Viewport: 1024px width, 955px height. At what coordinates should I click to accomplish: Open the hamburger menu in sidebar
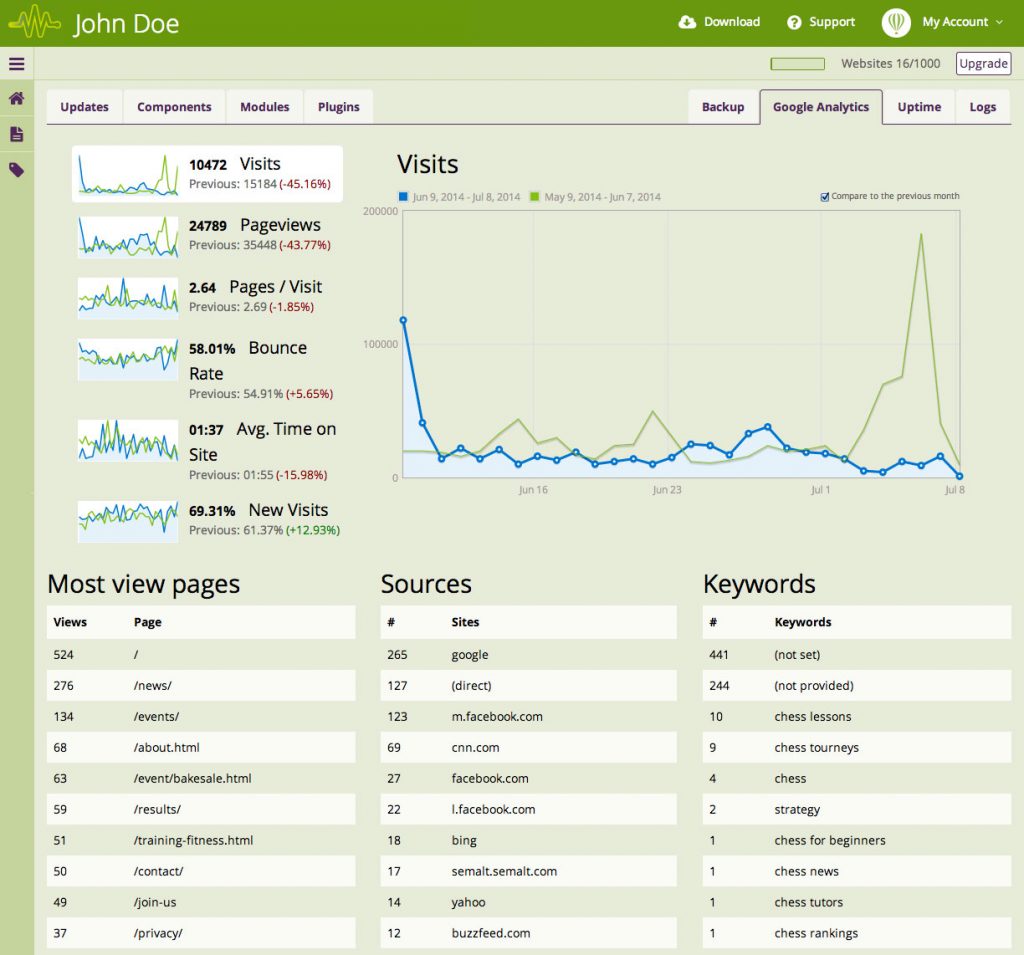[16, 64]
